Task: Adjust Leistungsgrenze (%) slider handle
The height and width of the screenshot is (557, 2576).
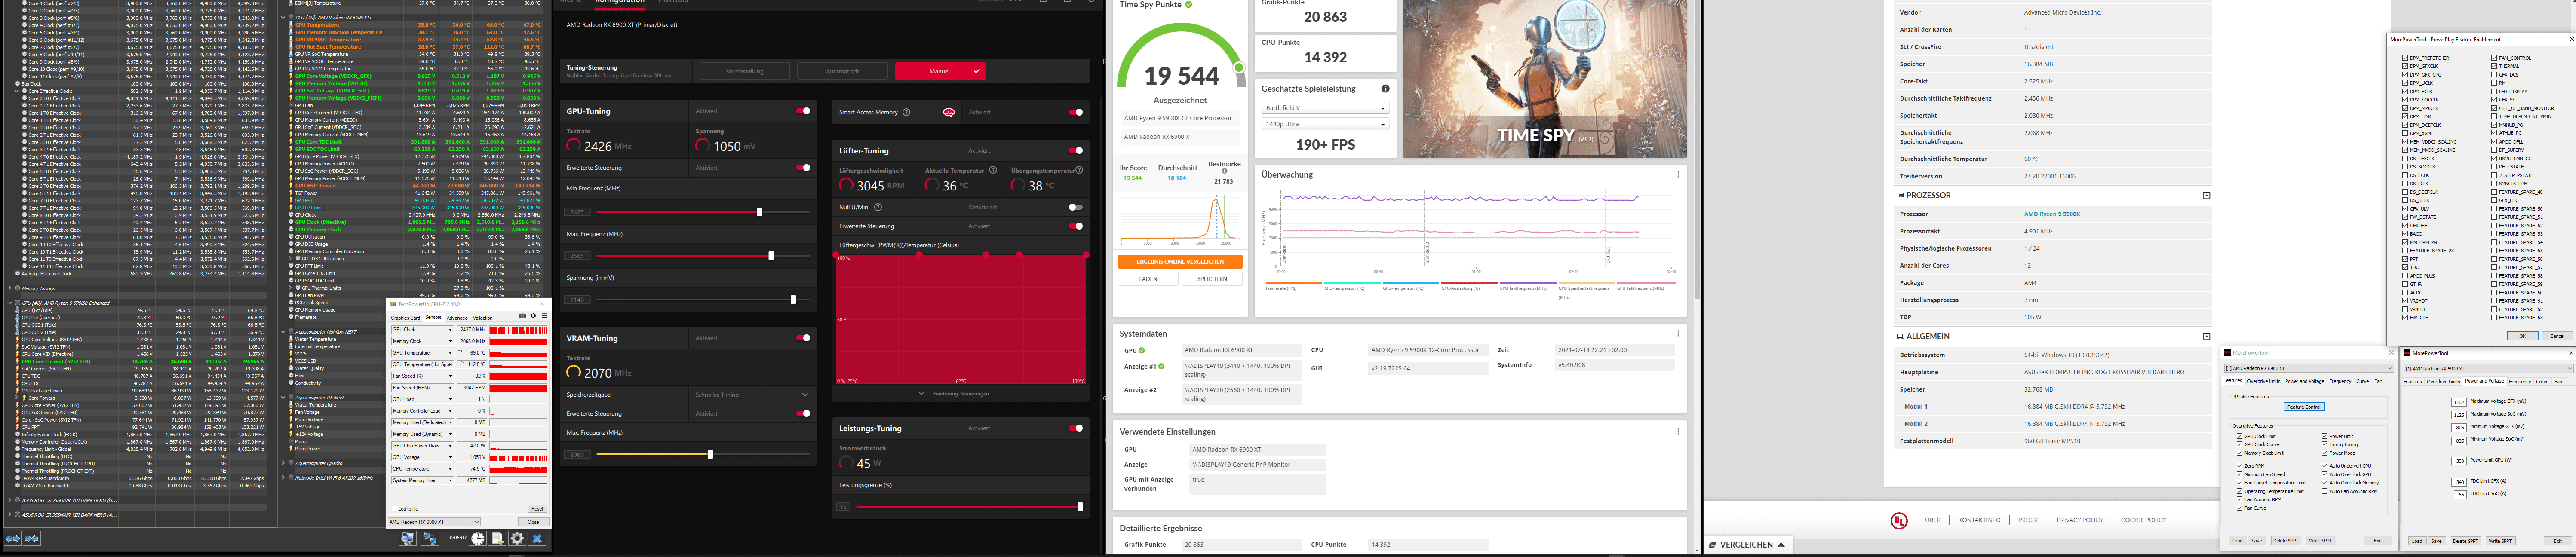Action: (x=1080, y=507)
